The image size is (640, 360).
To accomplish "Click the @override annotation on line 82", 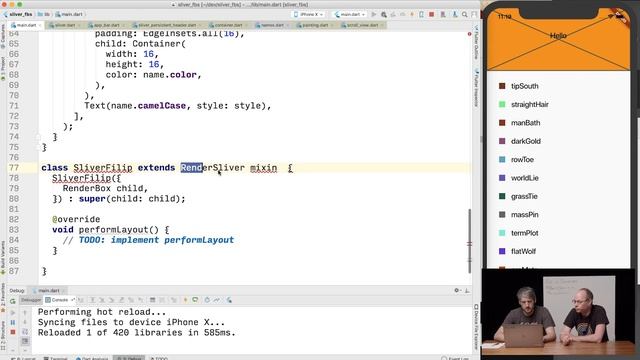I will 76,219.
